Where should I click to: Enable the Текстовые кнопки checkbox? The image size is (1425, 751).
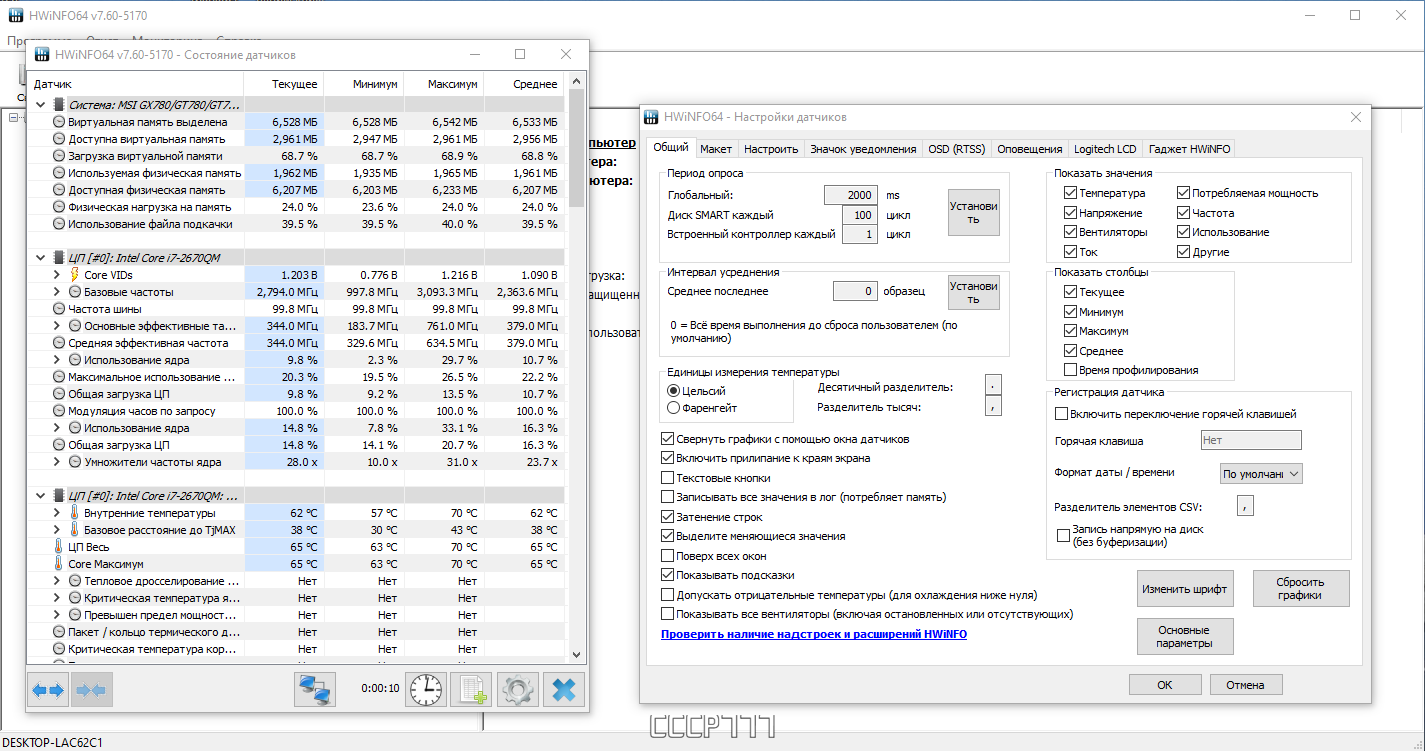(667, 478)
